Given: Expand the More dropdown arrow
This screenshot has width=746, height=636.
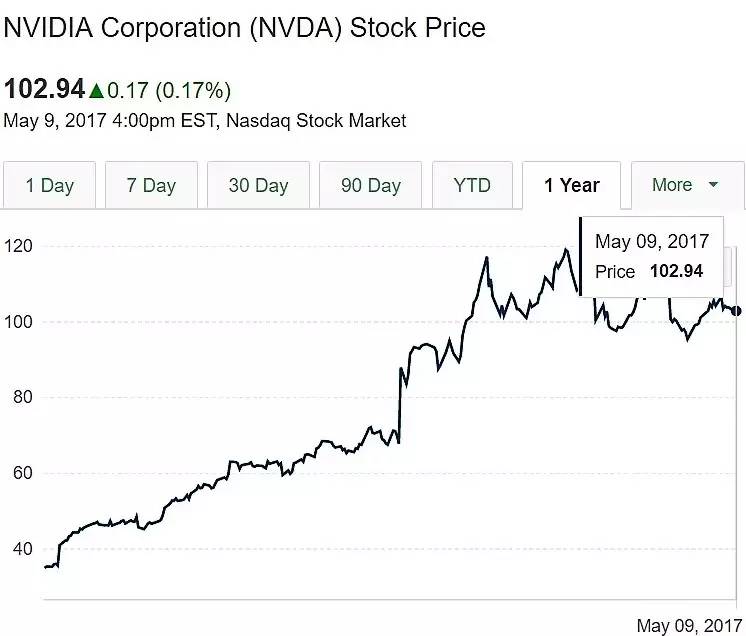Looking at the screenshot, I should click(713, 185).
